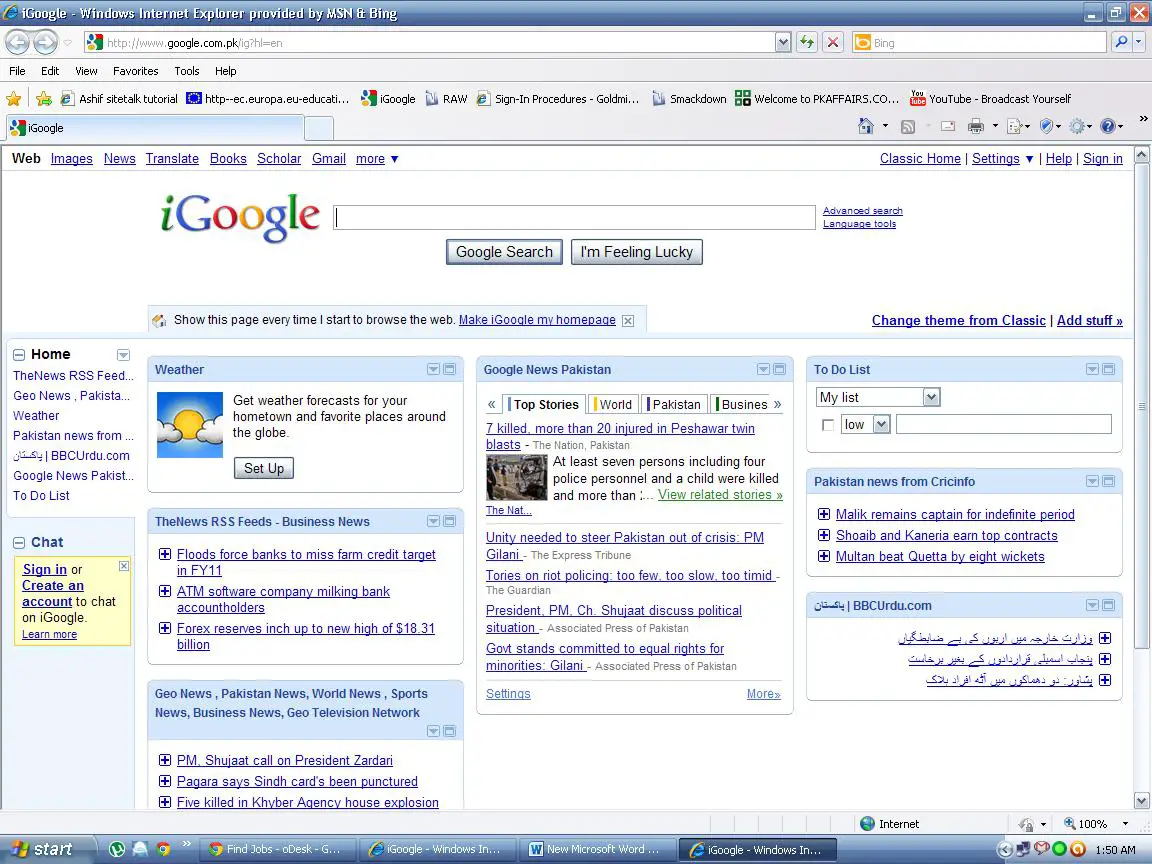The image size is (1152, 864).
Task: Expand the Malik remains captain item
Action: (824, 514)
